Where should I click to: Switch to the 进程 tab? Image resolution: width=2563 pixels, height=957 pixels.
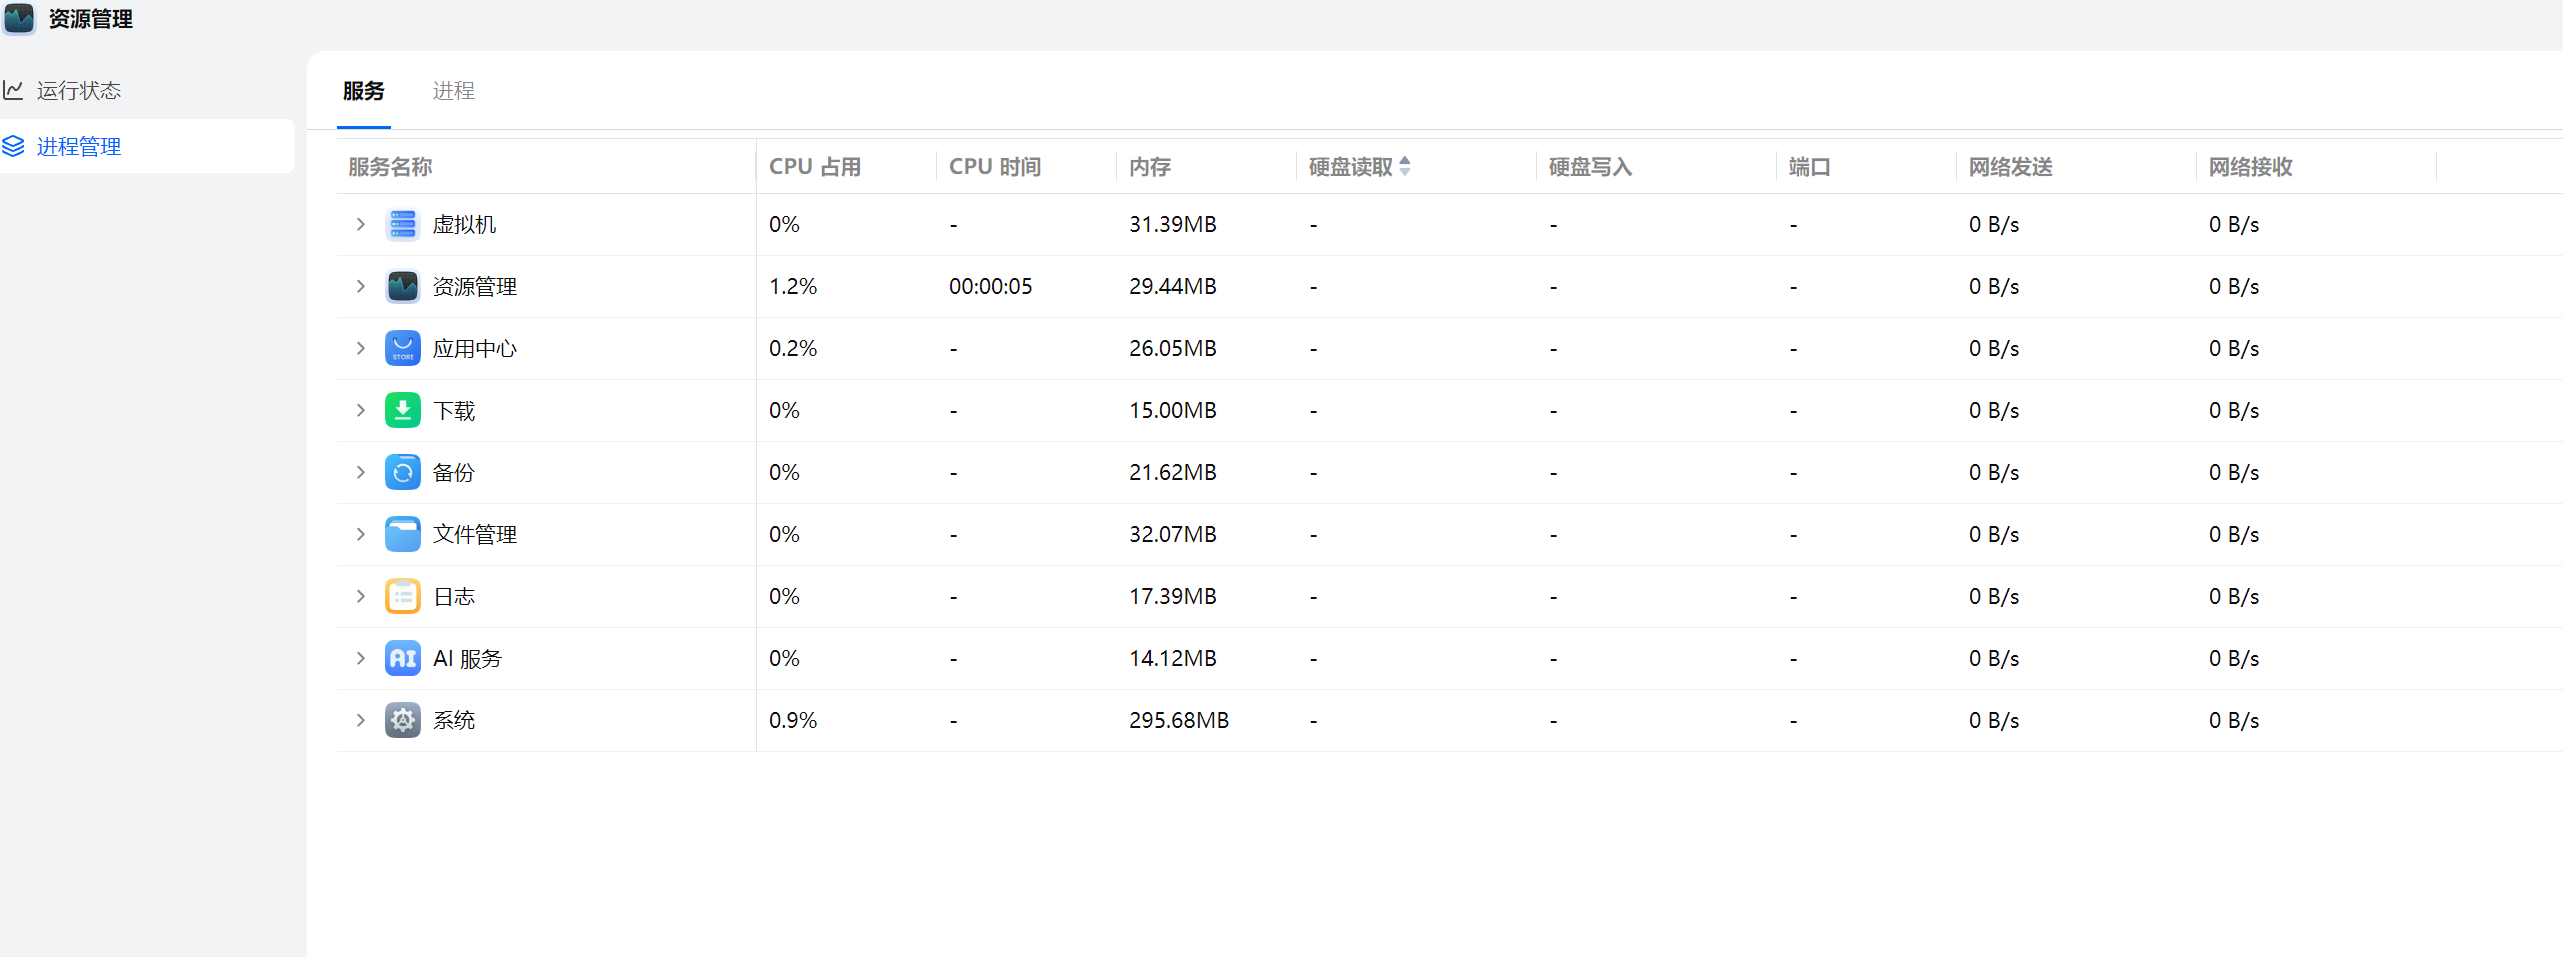(453, 91)
